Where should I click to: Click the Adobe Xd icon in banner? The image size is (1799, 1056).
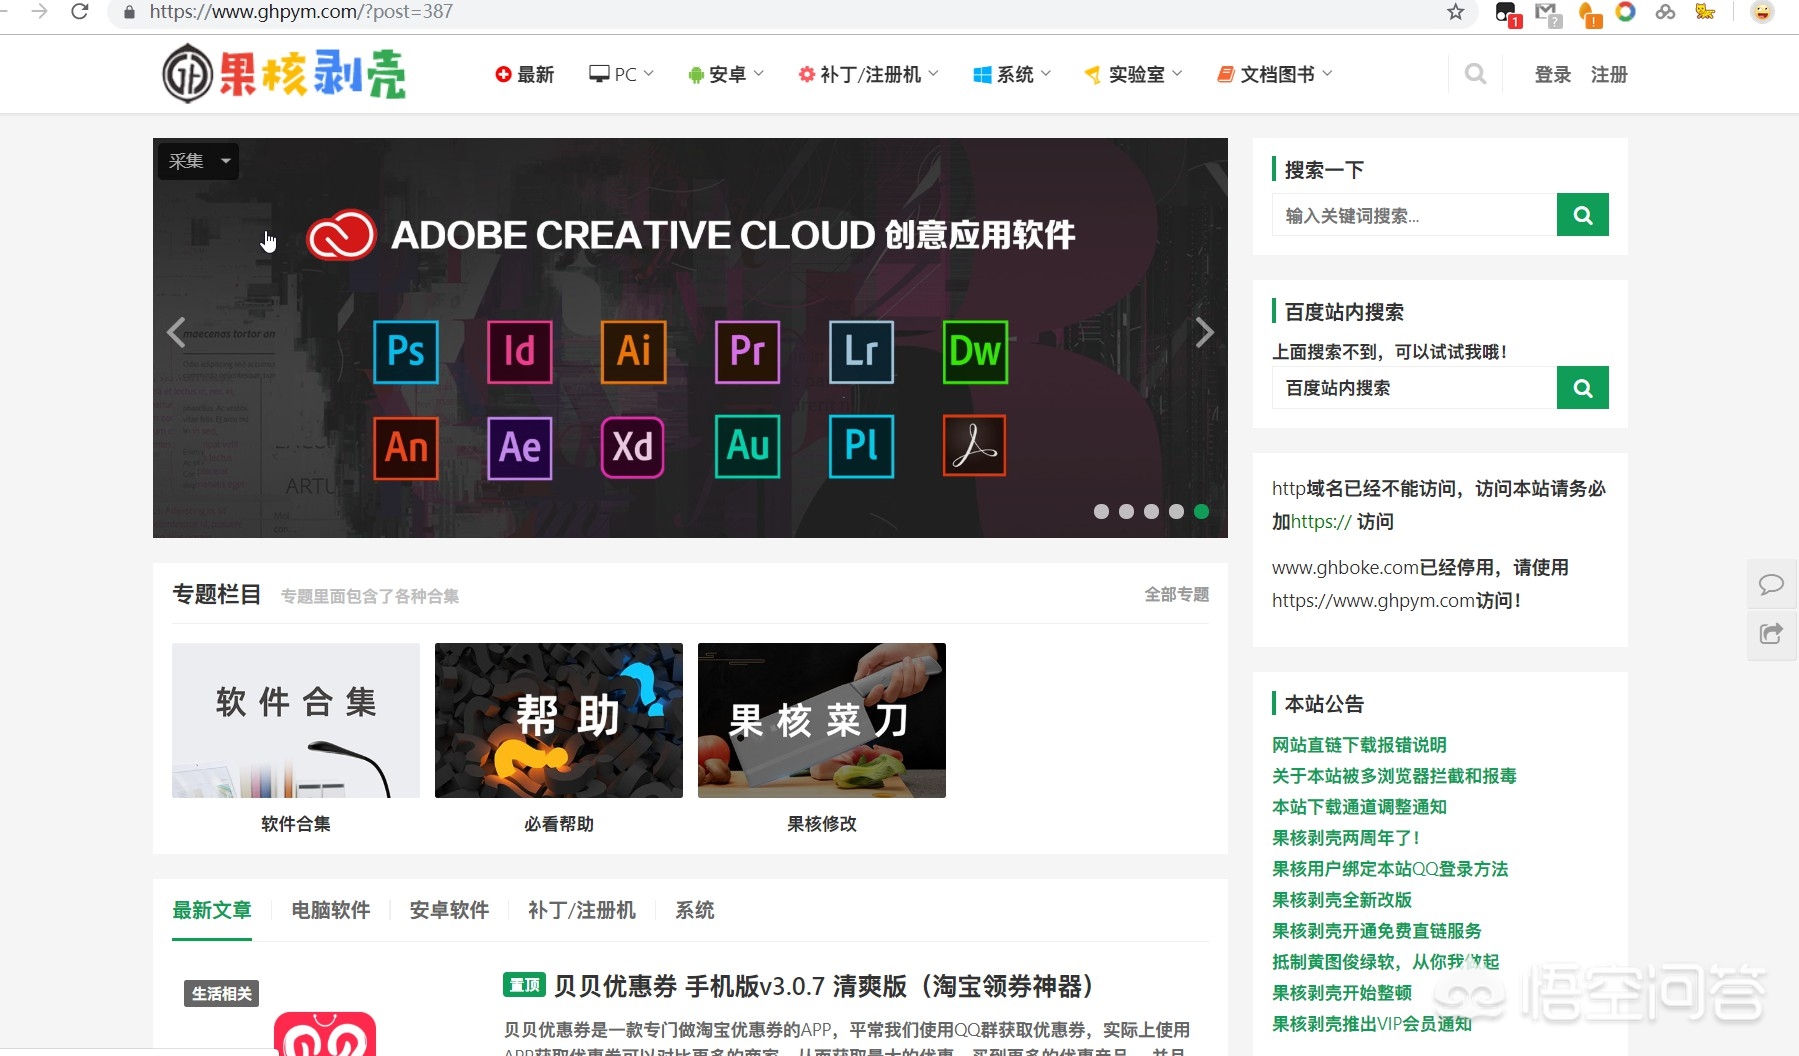[x=633, y=447]
